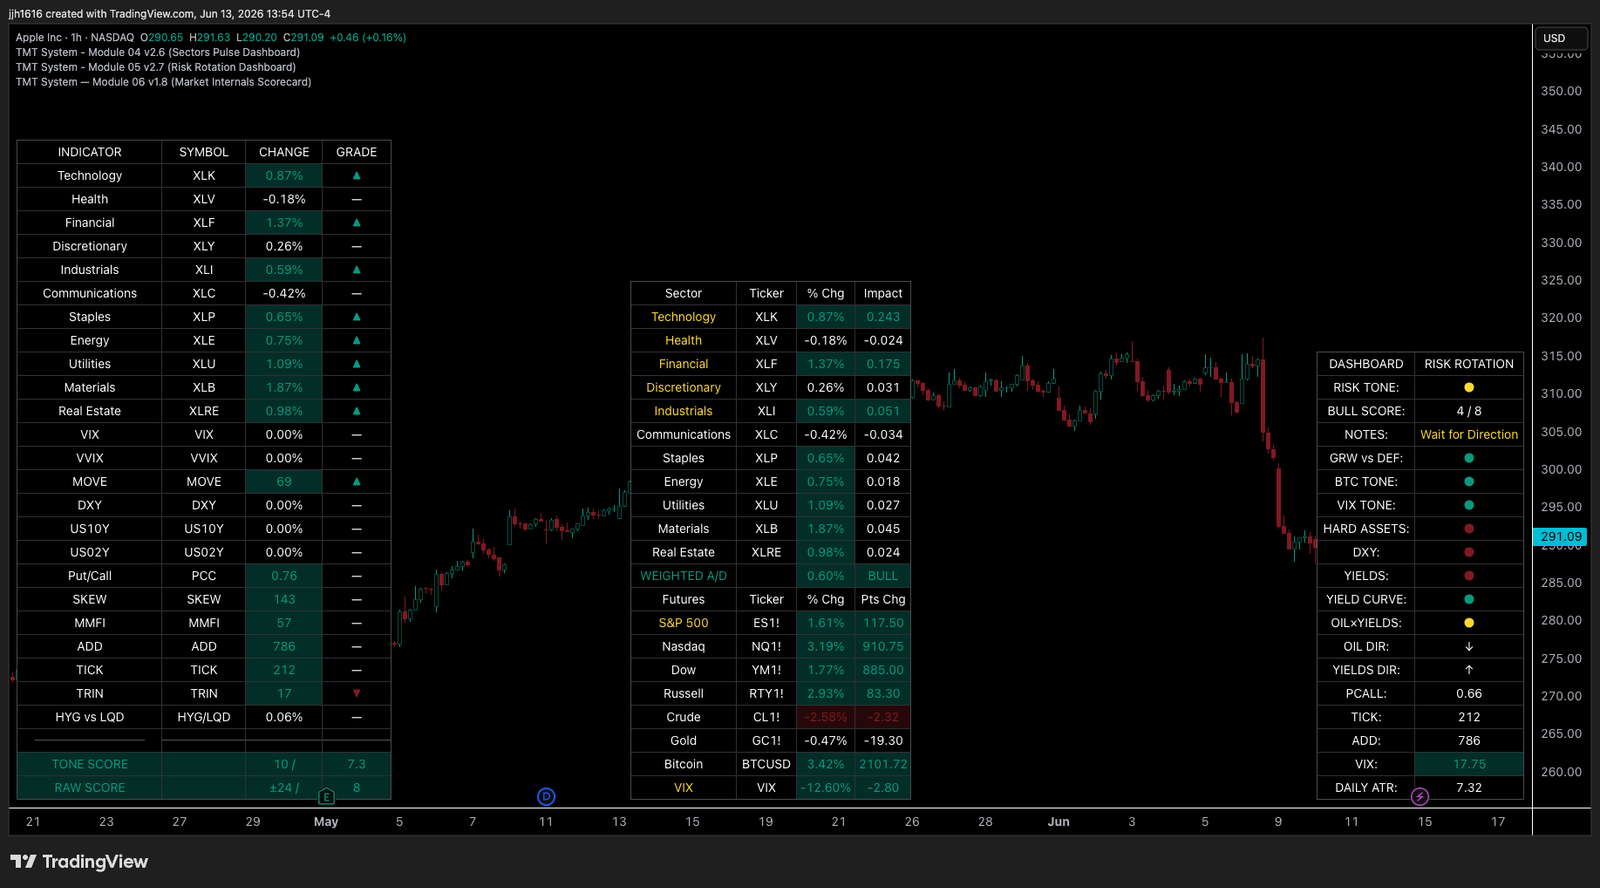Click the BULL cell in weighted A/D row
The image size is (1600, 888).
pos(883,576)
